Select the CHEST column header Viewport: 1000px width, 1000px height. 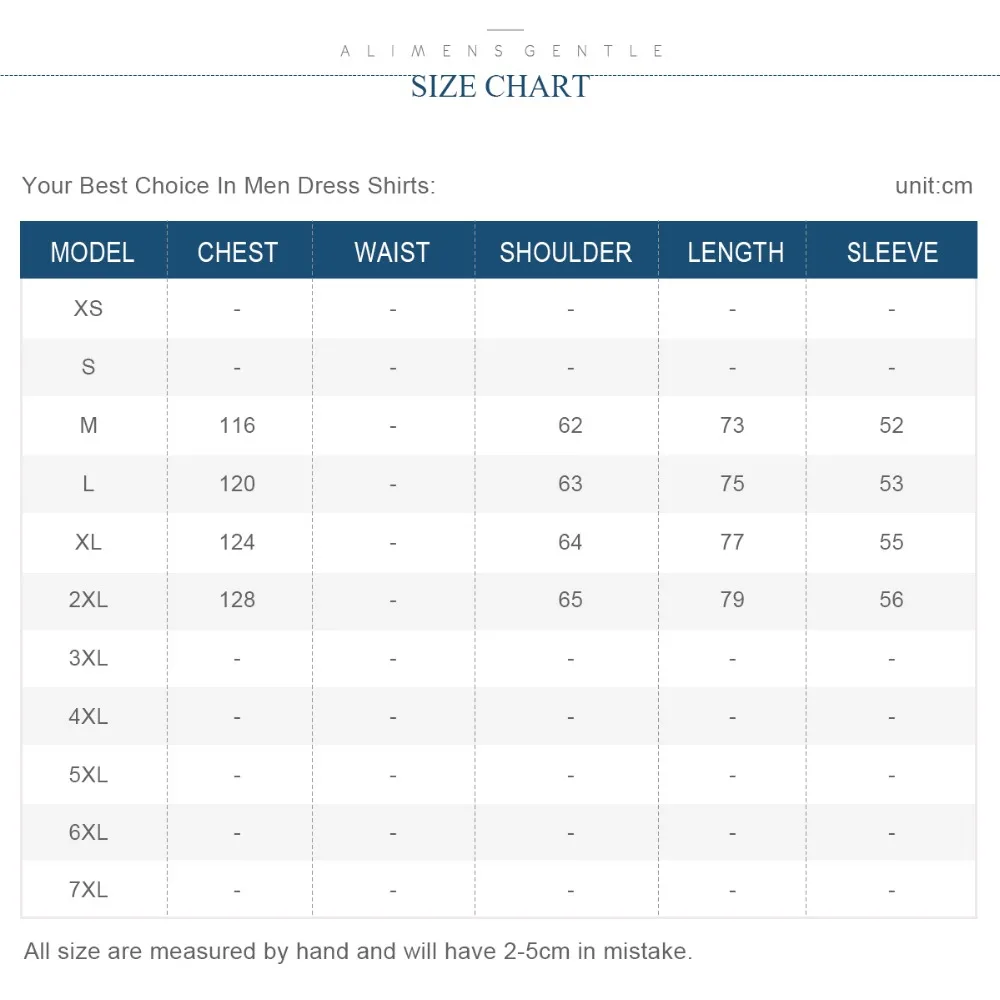pyautogui.click(x=238, y=253)
